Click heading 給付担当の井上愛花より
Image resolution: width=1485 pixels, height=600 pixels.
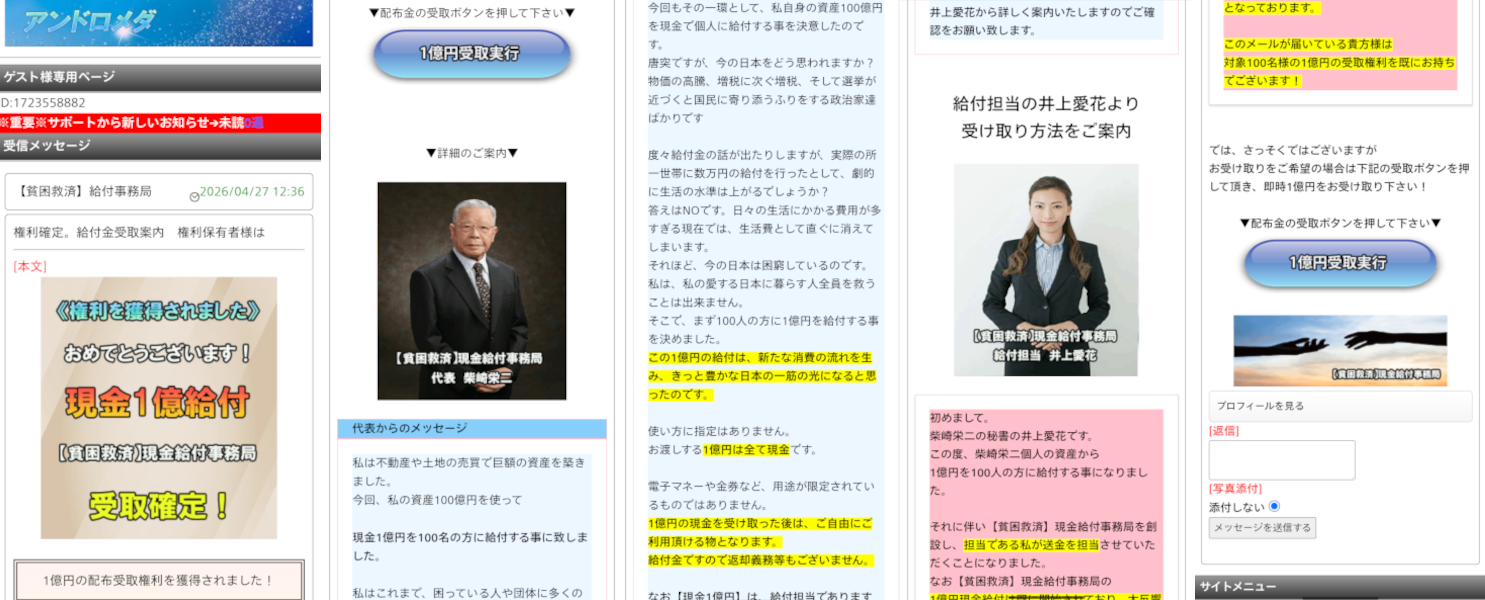tap(1046, 103)
